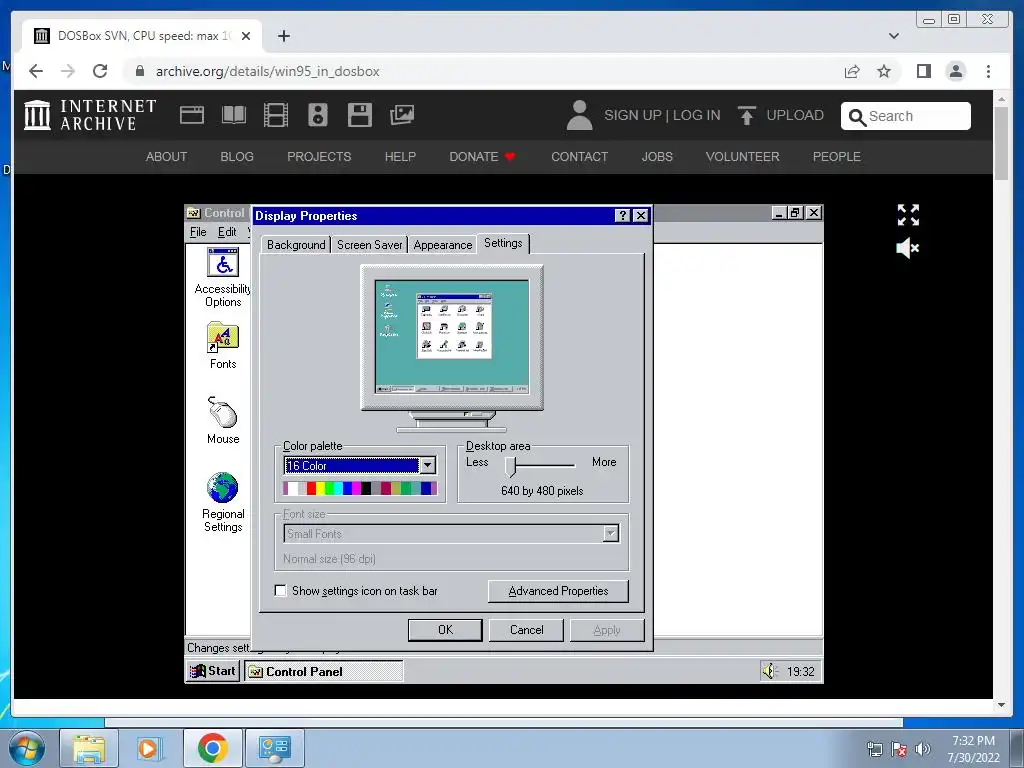Open the Internet Archive web icon
The height and width of the screenshot is (768, 1024).
[x=192, y=115]
